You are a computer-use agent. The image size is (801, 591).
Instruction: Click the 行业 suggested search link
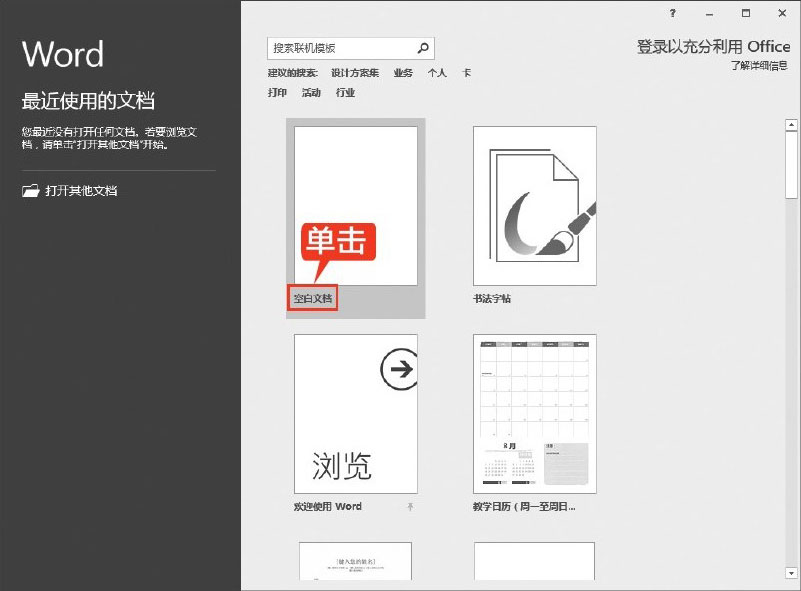click(345, 93)
